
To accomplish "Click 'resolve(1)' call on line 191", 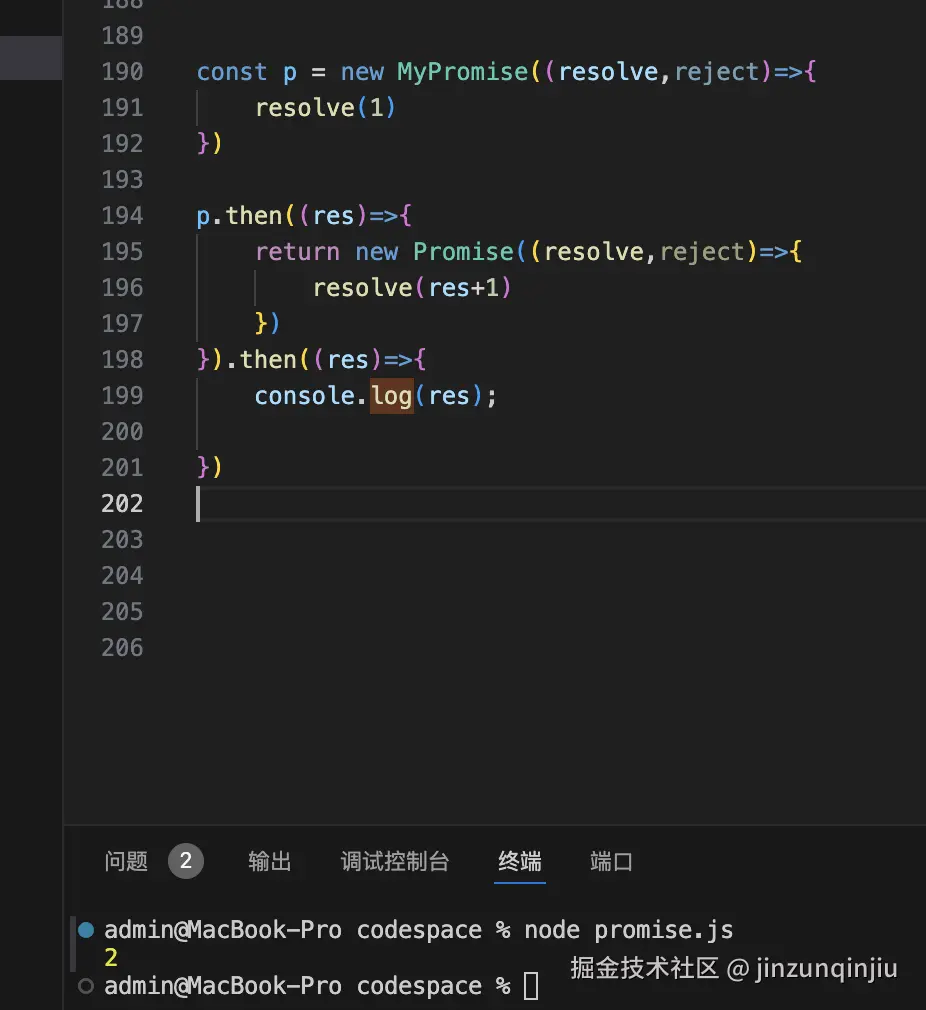I will (325, 108).
